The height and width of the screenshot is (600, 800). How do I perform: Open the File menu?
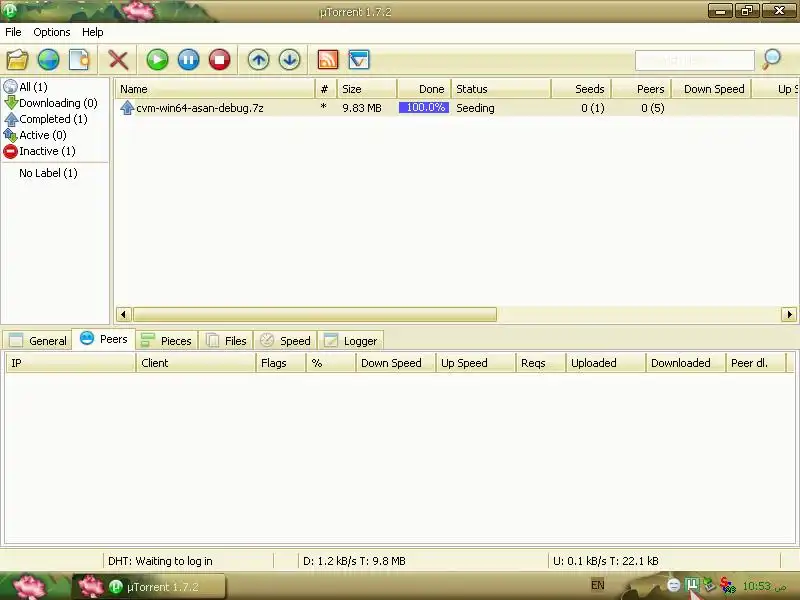pyautogui.click(x=13, y=32)
